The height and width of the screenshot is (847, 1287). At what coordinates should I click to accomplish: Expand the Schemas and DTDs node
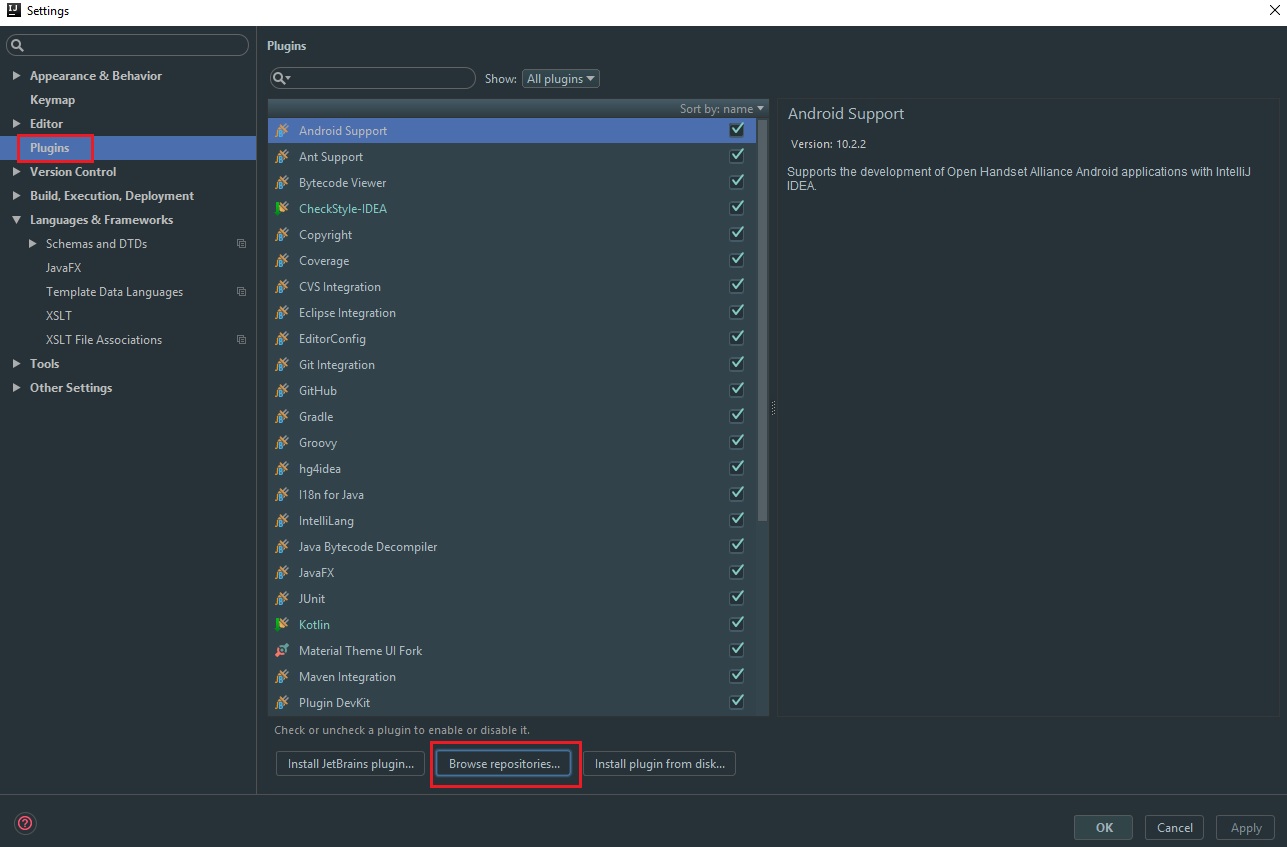pos(32,244)
